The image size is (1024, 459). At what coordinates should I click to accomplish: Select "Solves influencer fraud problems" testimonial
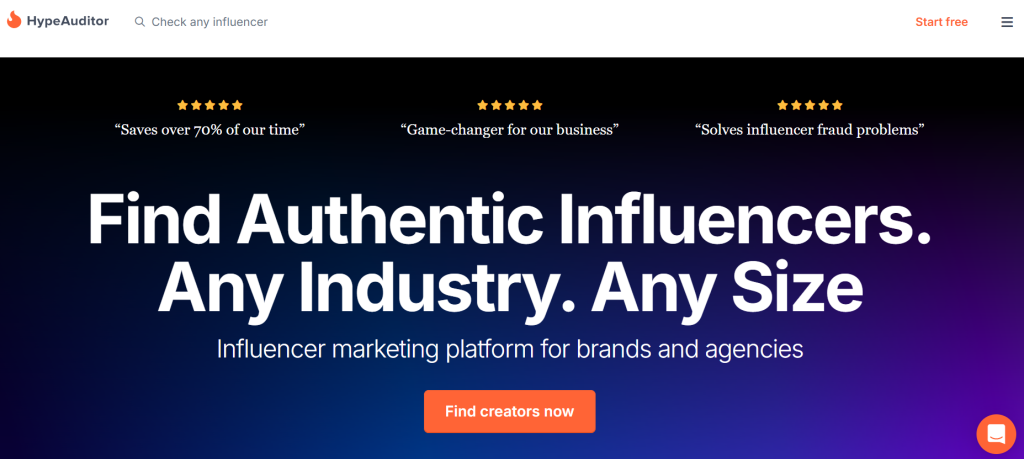coord(809,130)
